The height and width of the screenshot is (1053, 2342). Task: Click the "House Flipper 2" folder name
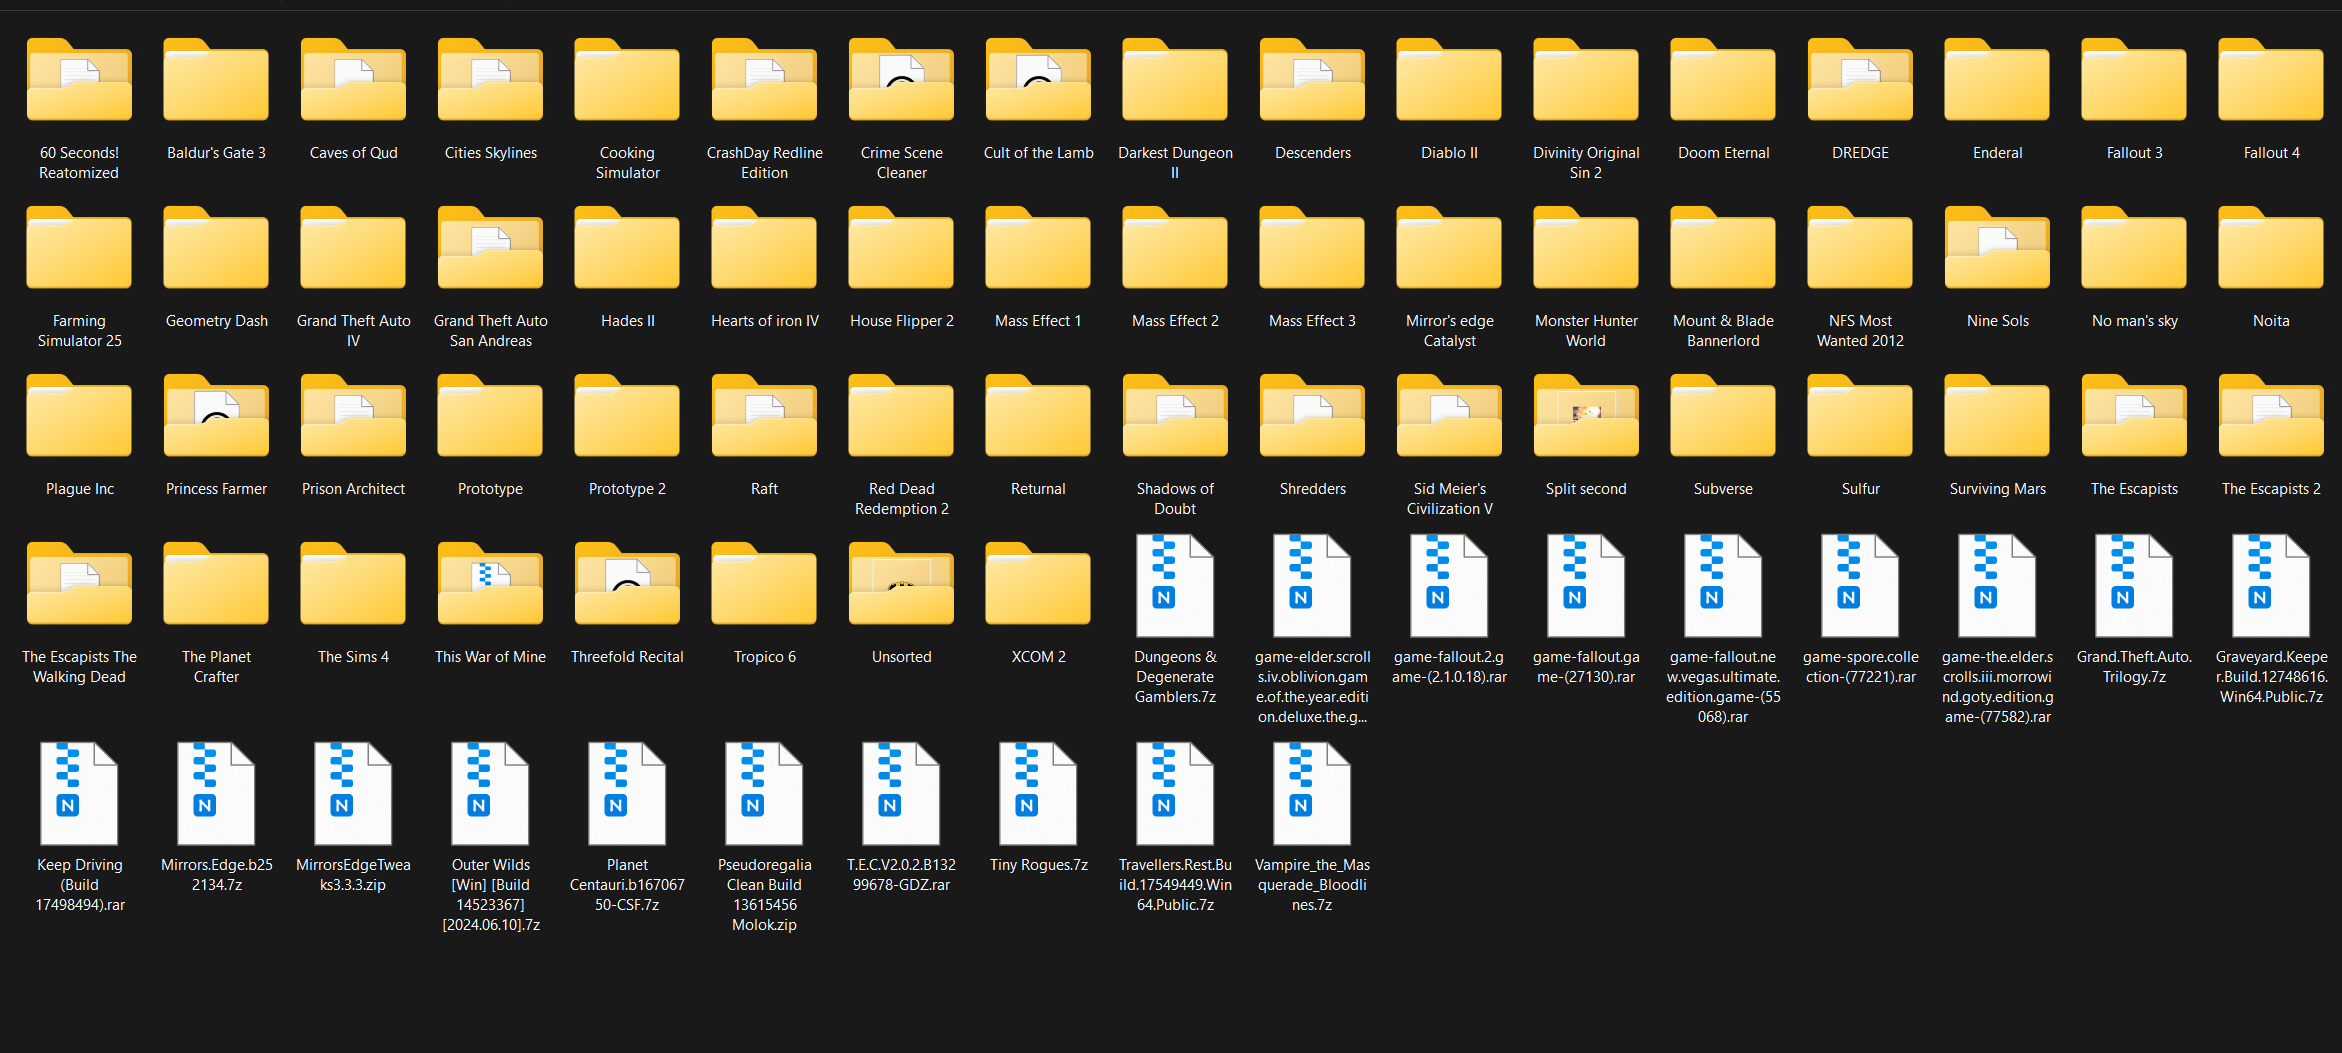click(x=902, y=321)
